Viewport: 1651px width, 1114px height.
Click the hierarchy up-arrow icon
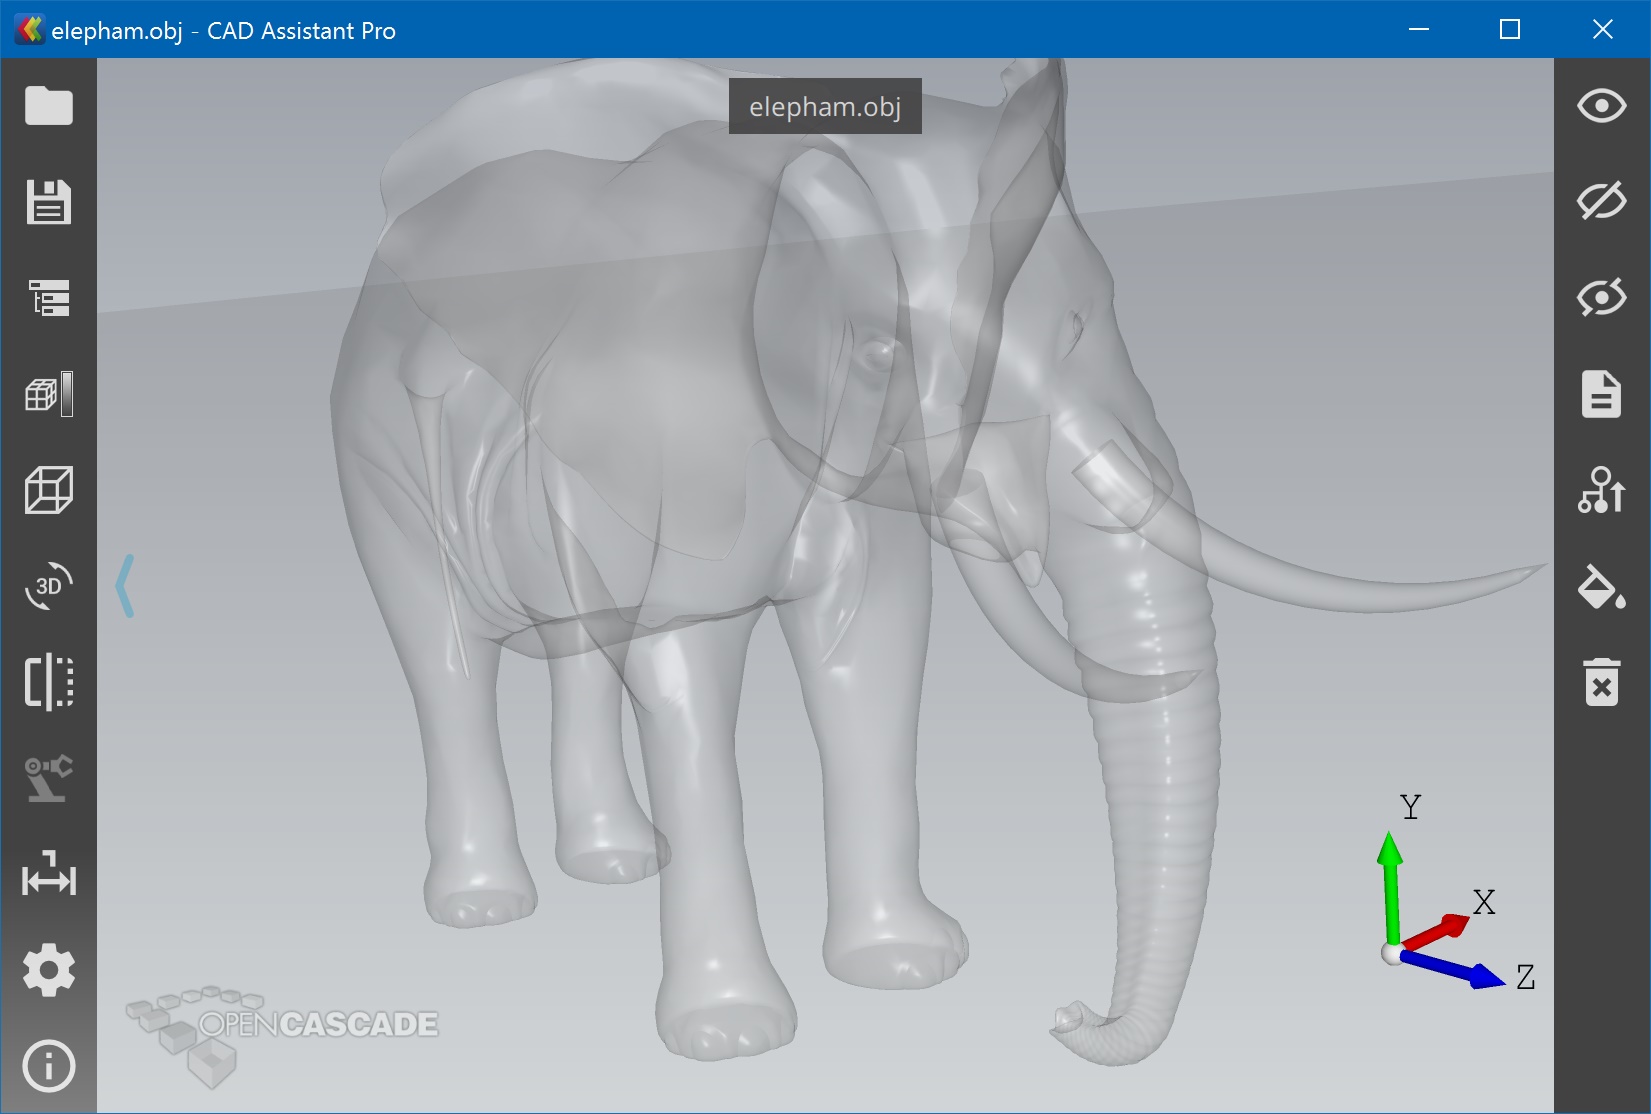coord(1601,490)
